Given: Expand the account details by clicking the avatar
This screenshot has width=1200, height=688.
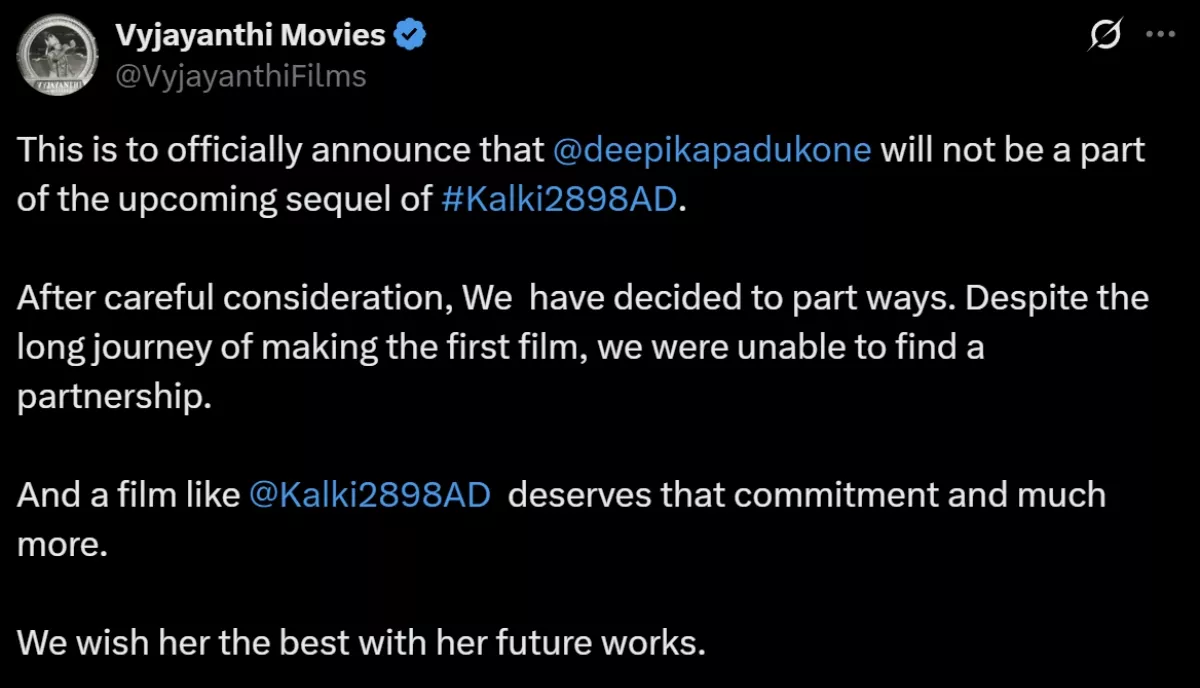Looking at the screenshot, I should pos(57,55).
